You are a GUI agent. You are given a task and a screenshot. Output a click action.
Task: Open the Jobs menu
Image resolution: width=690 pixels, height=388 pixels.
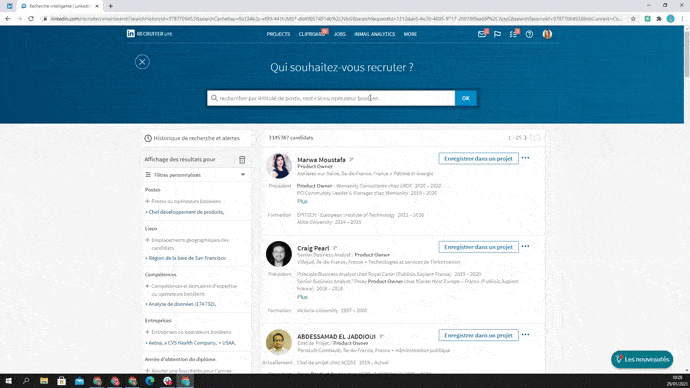(339, 34)
